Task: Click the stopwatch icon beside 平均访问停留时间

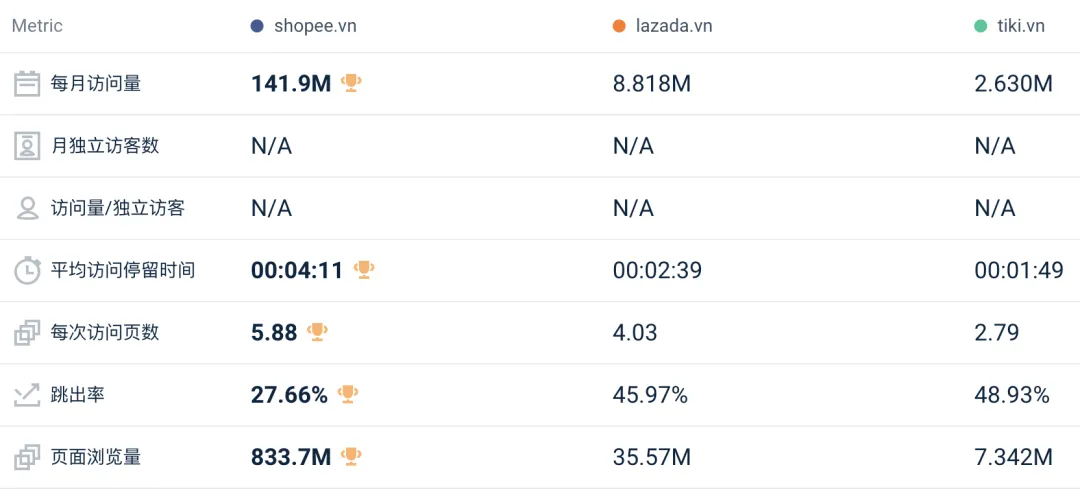Action: pyautogui.click(x=27, y=270)
